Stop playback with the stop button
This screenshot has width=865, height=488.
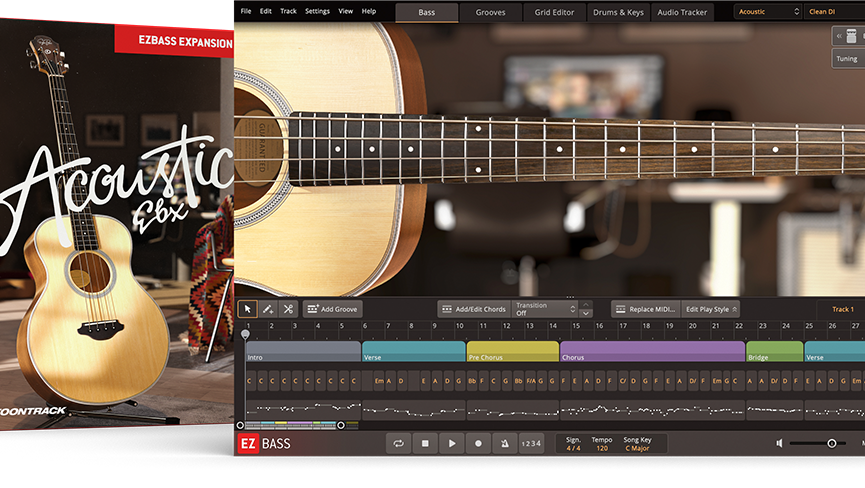pyautogui.click(x=425, y=443)
